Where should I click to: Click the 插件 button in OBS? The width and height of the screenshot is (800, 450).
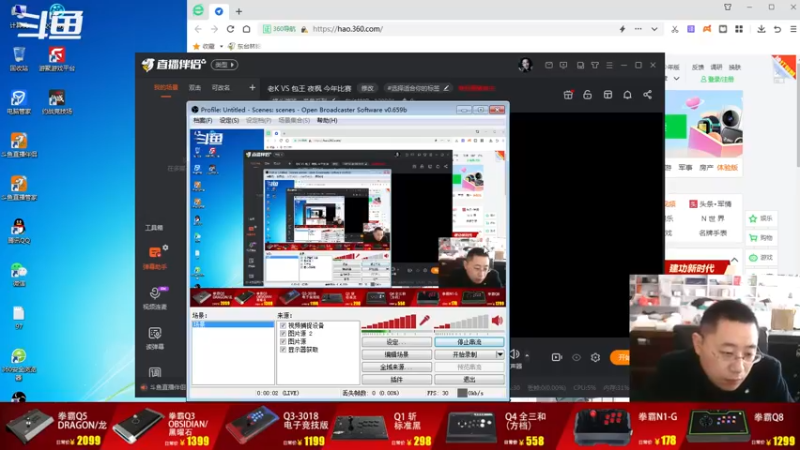click(x=397, y=380)
